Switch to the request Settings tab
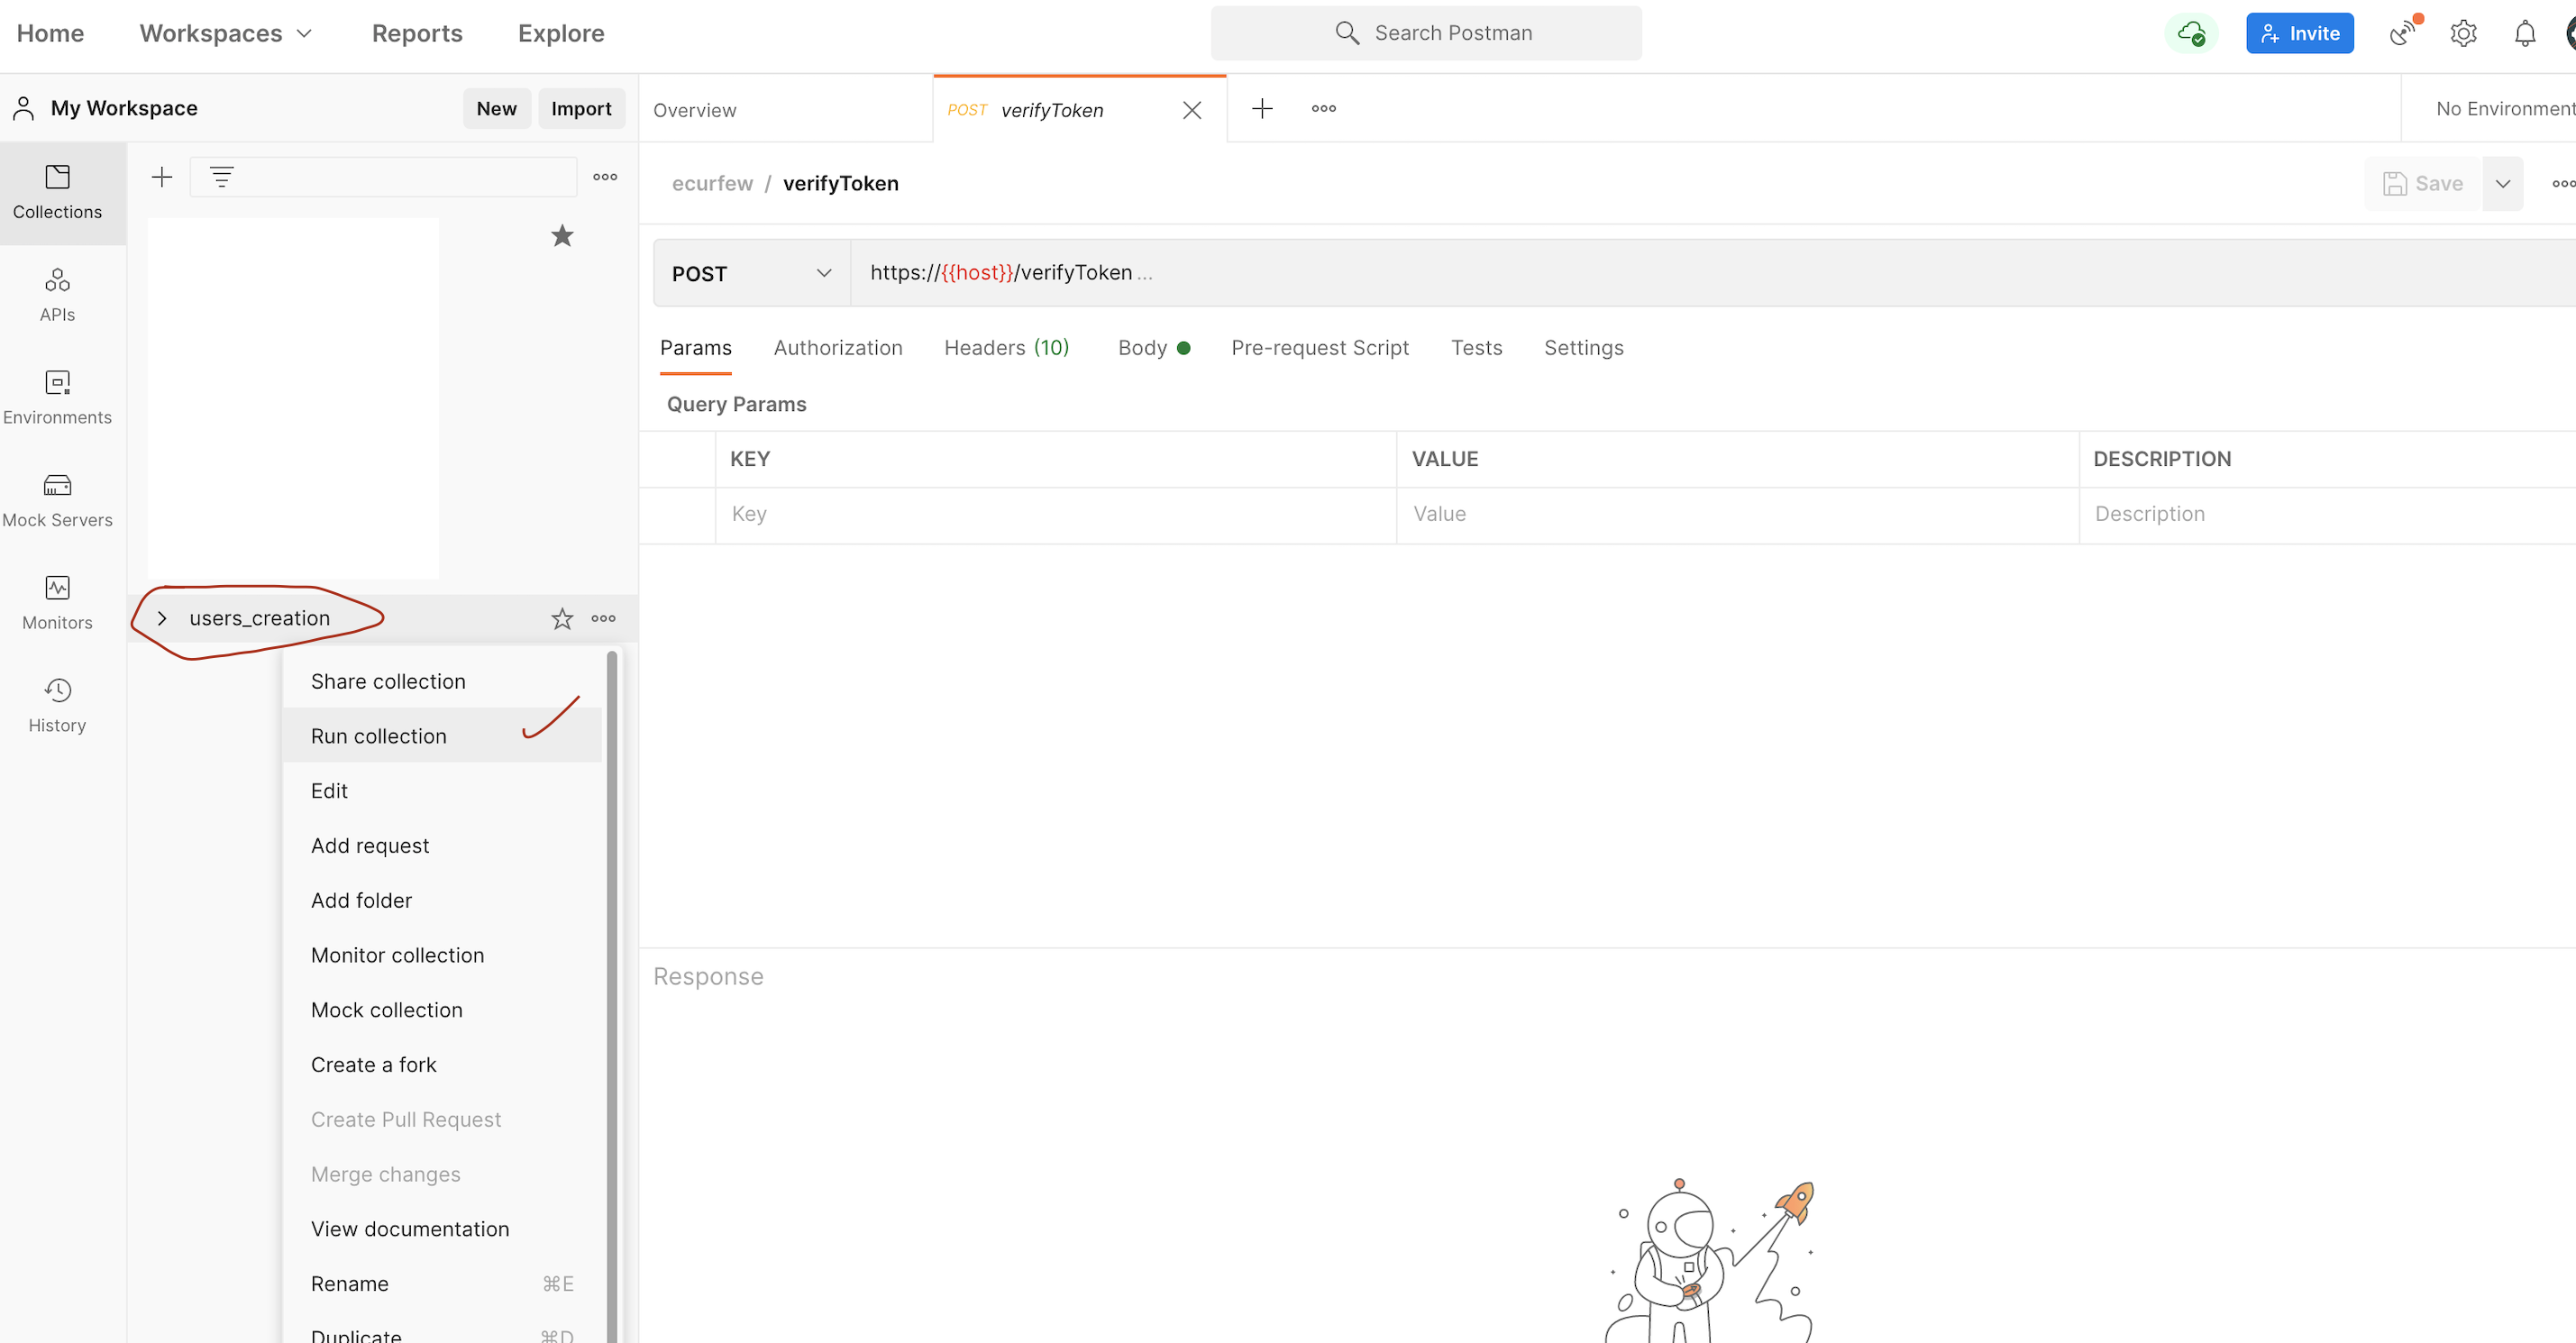Image resolution: width=2576 pixels, height=1343 pixels. point(1584,347)
